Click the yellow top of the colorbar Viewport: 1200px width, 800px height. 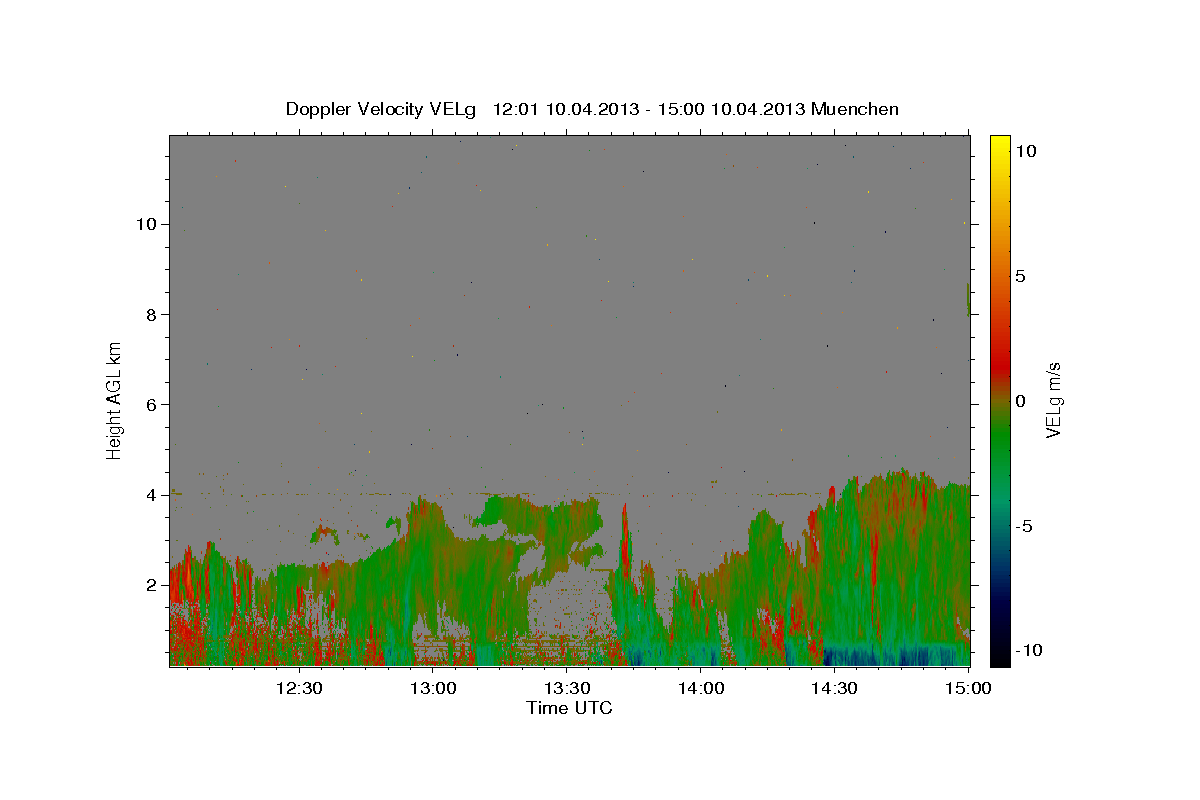[999, 145]
